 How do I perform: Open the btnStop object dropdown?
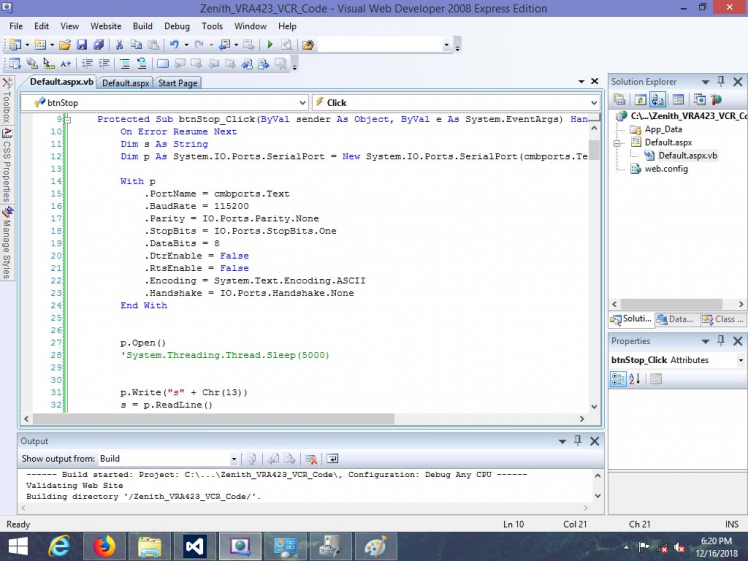pos(302,102)
